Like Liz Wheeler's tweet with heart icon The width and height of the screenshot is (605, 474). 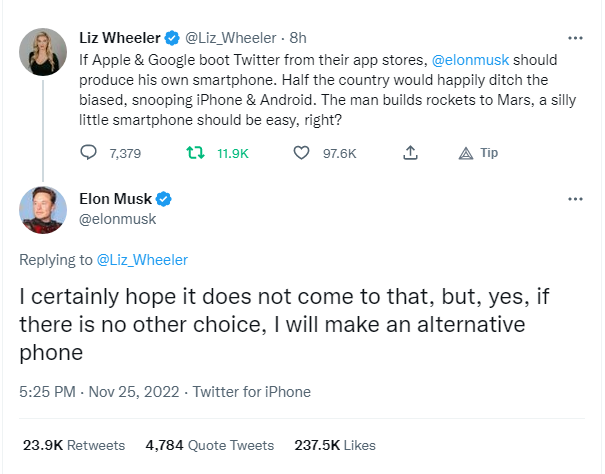click(301, 153)
